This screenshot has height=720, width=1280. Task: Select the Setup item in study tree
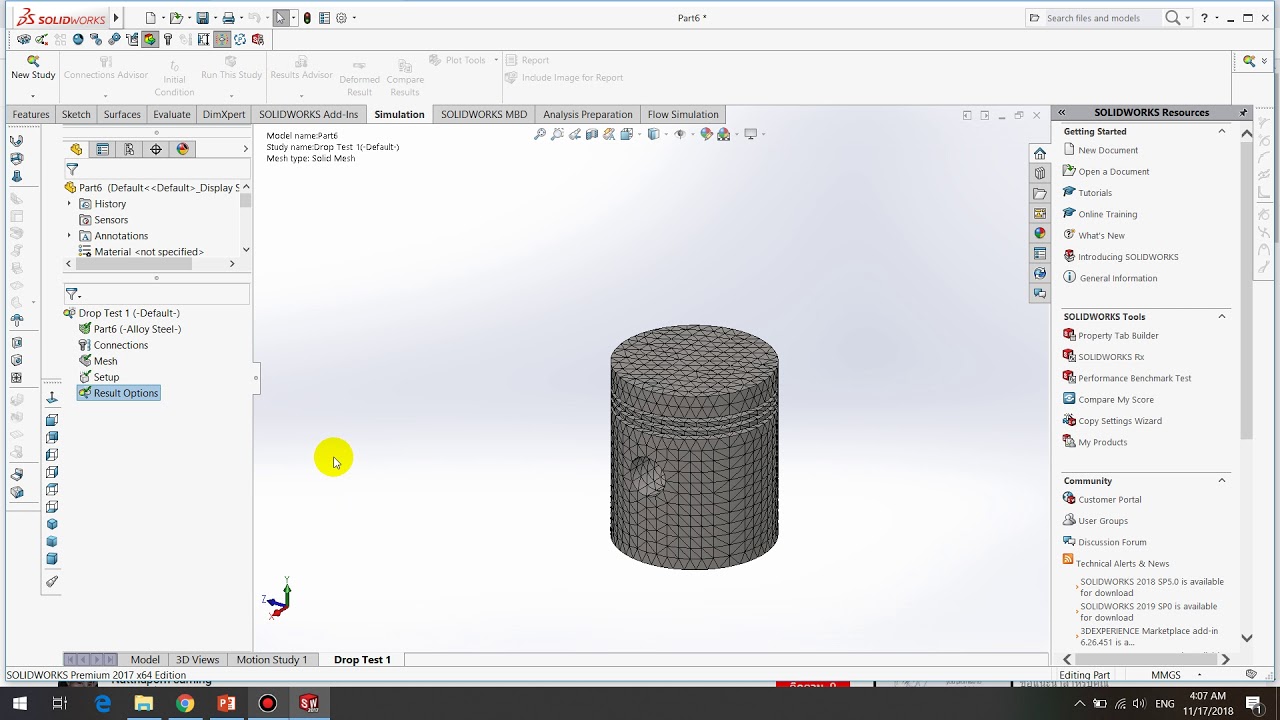coord(106,377)
